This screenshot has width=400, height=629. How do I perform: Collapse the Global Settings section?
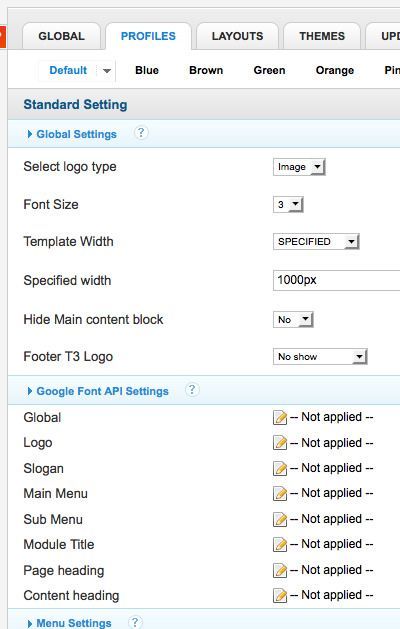(x=72, y=134)
